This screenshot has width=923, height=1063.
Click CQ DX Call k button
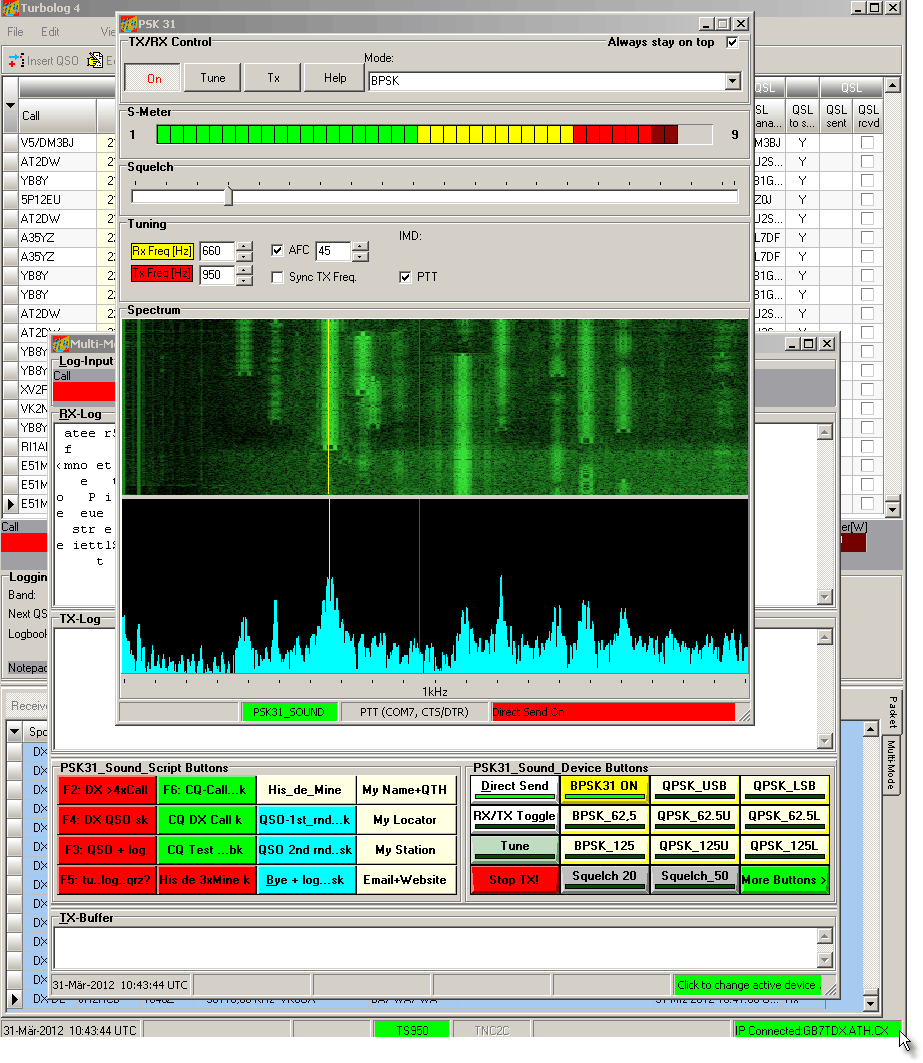point(206,820)
